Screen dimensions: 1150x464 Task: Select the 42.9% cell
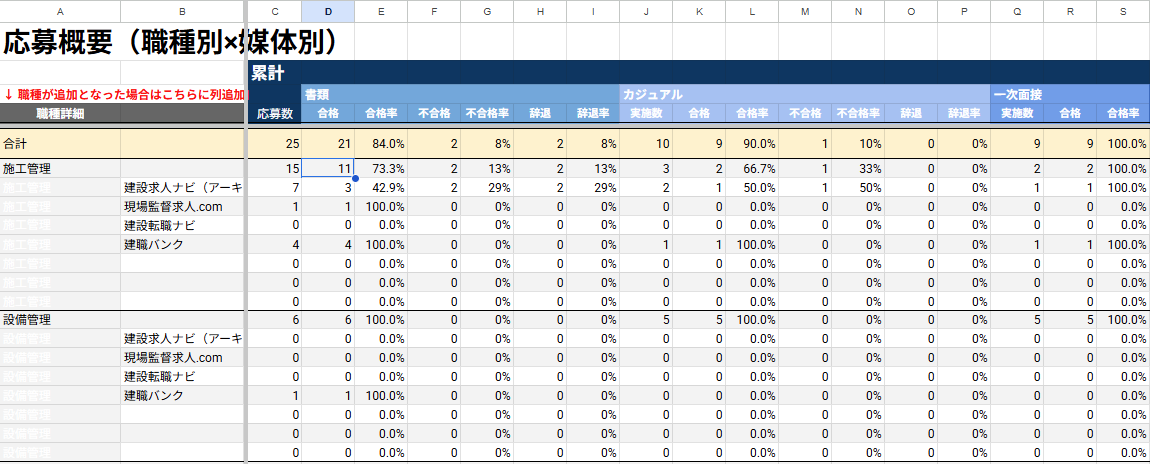pyautogui.click(x=381, y=188)
